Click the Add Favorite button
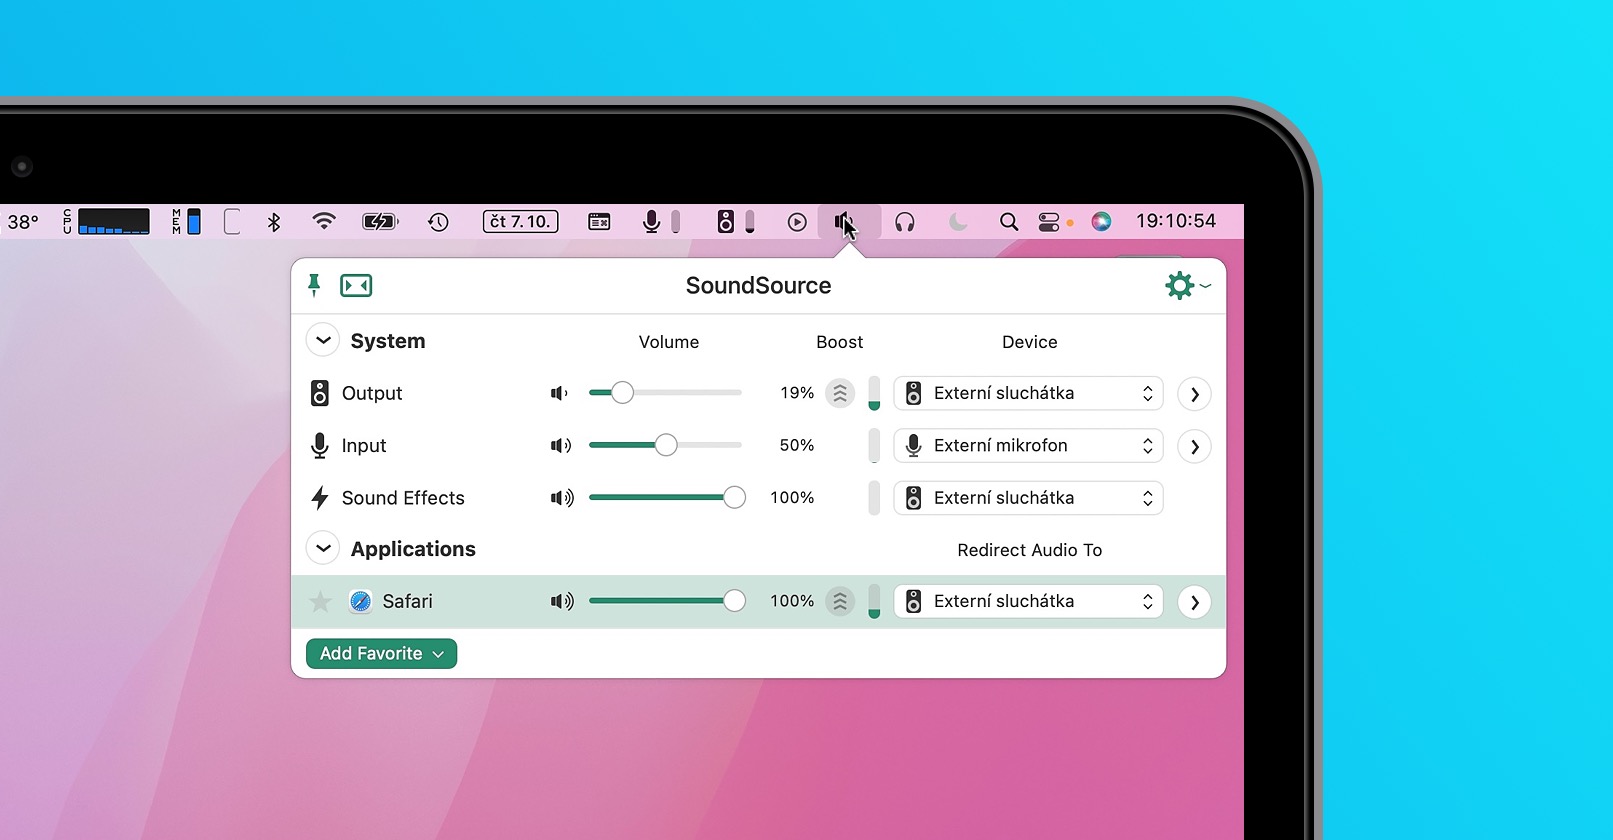The width and height of the screenshot is (1613, 840). pyautogui.click(x=381, y=653)
